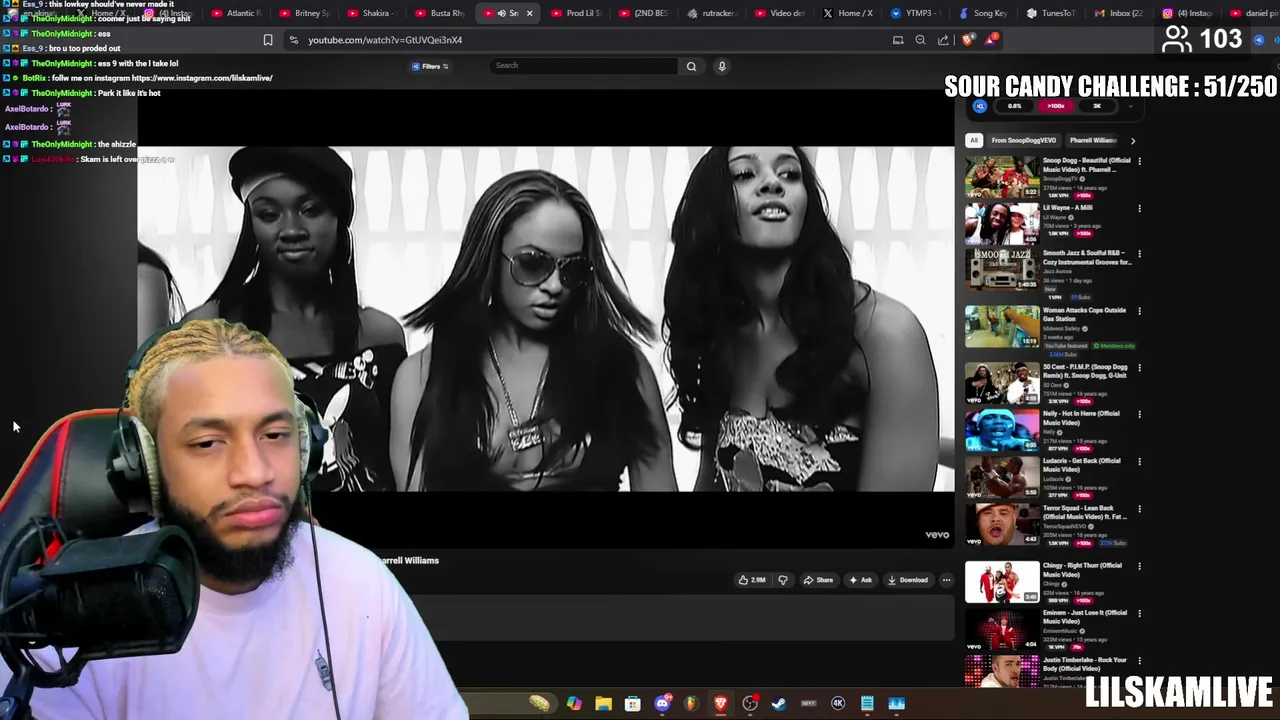
Task: Click the pink >100x stat pill
Action: pyautogui.click(x=1055, y=106)
